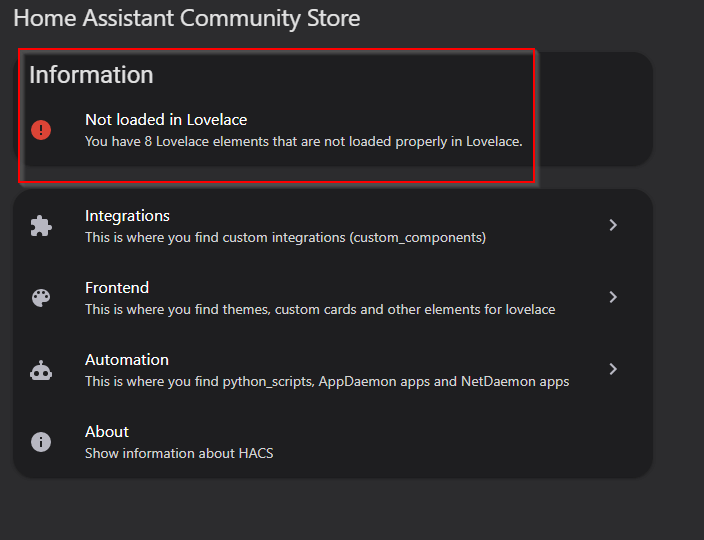The image size is (704, 540).
Task: Click the info circle About icon
Action: [41, 442]
